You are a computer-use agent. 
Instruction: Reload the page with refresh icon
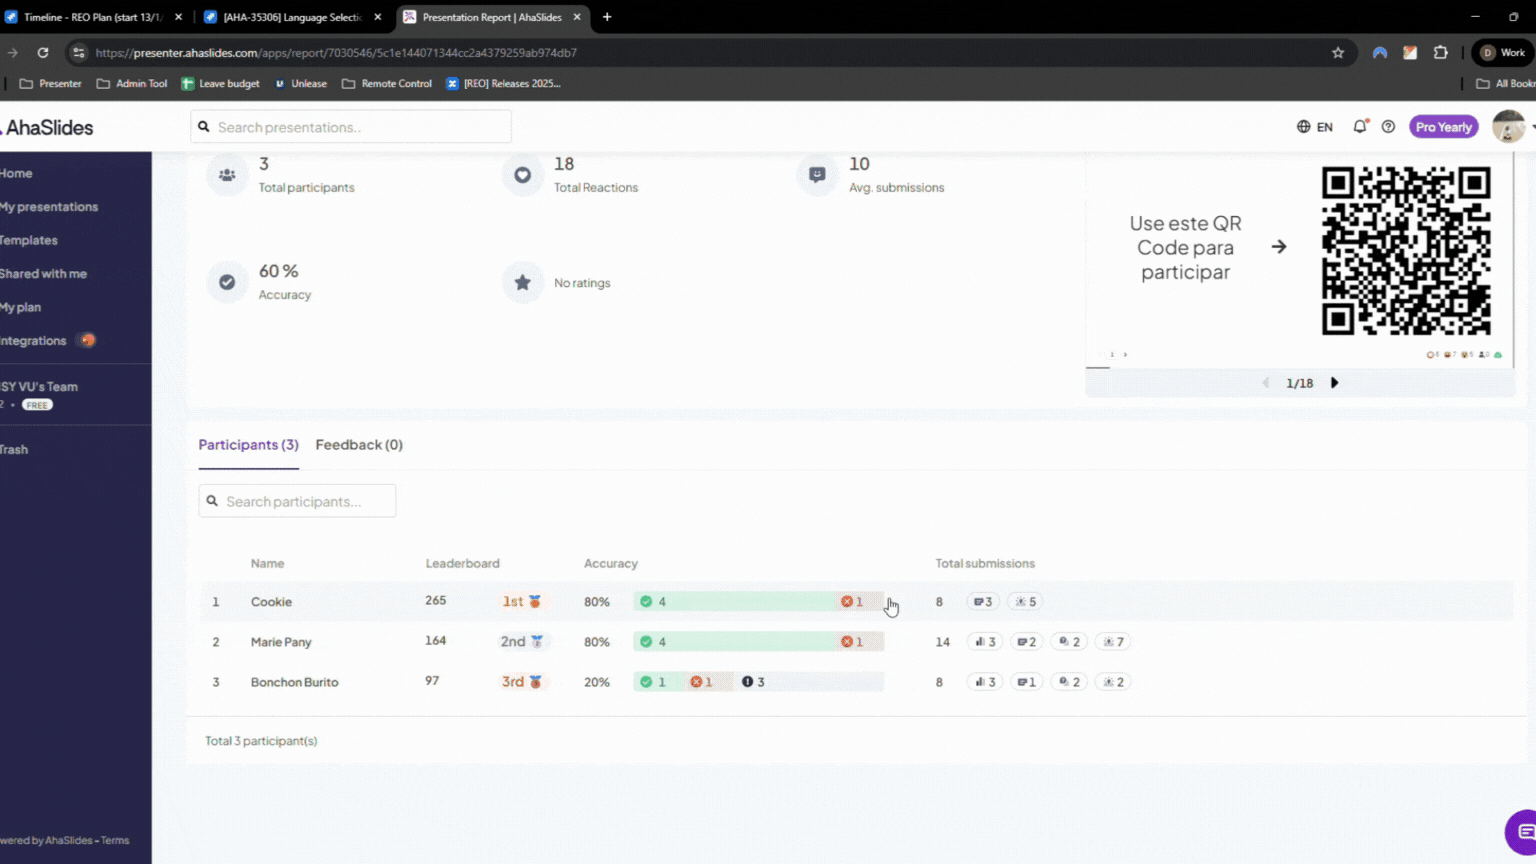(43, 53)
